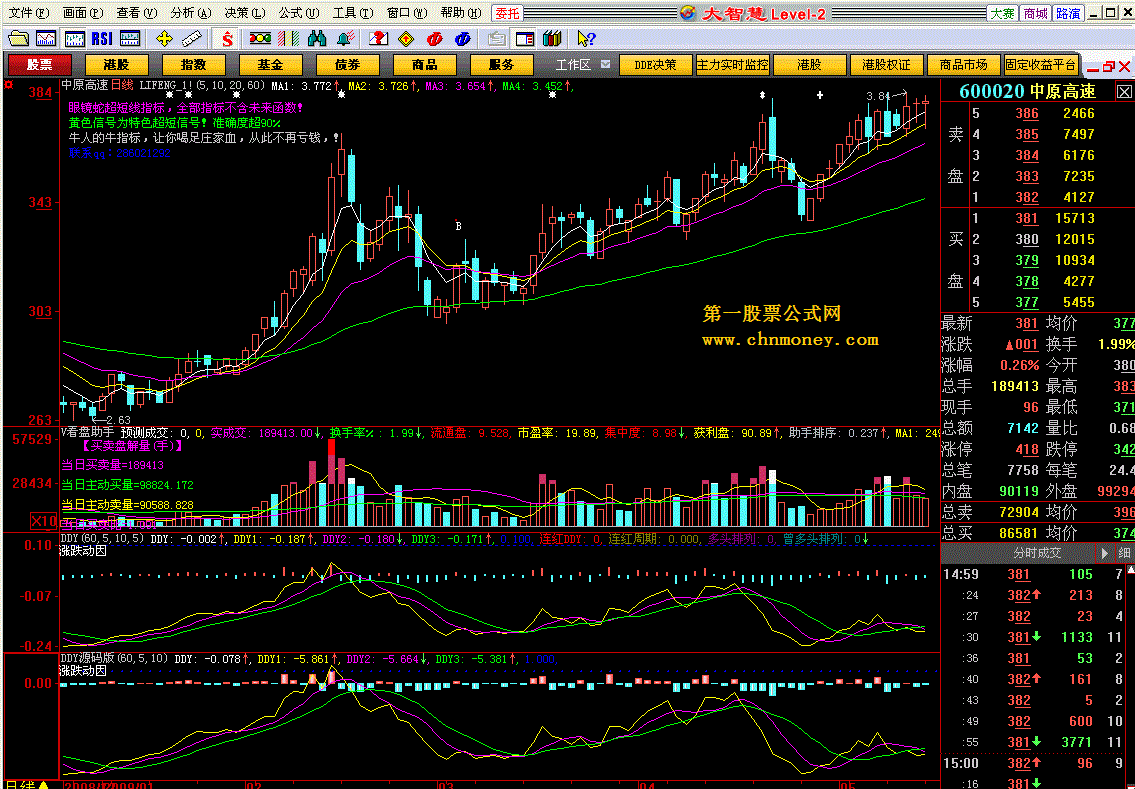
Task: Click the binoculars search icon
Action: [x=317, y=38]
